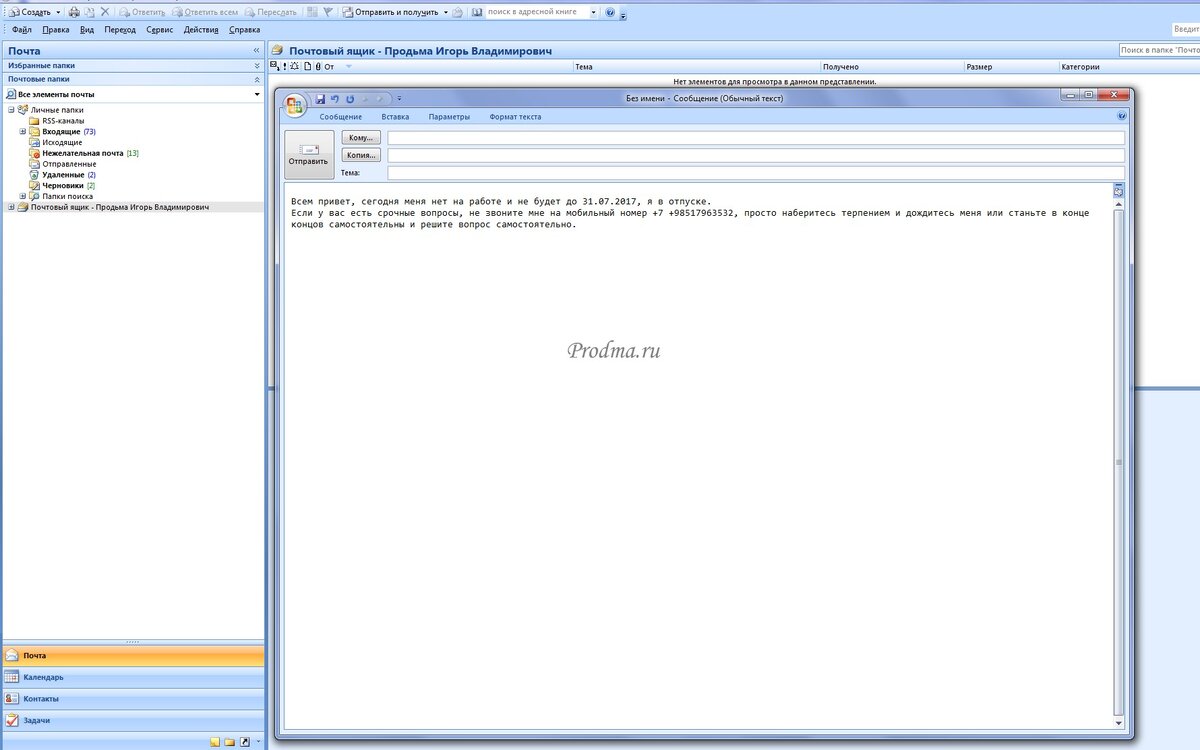Open the Сервис menu
Viewport: 1200px width, 750px height.
[159, 30]
